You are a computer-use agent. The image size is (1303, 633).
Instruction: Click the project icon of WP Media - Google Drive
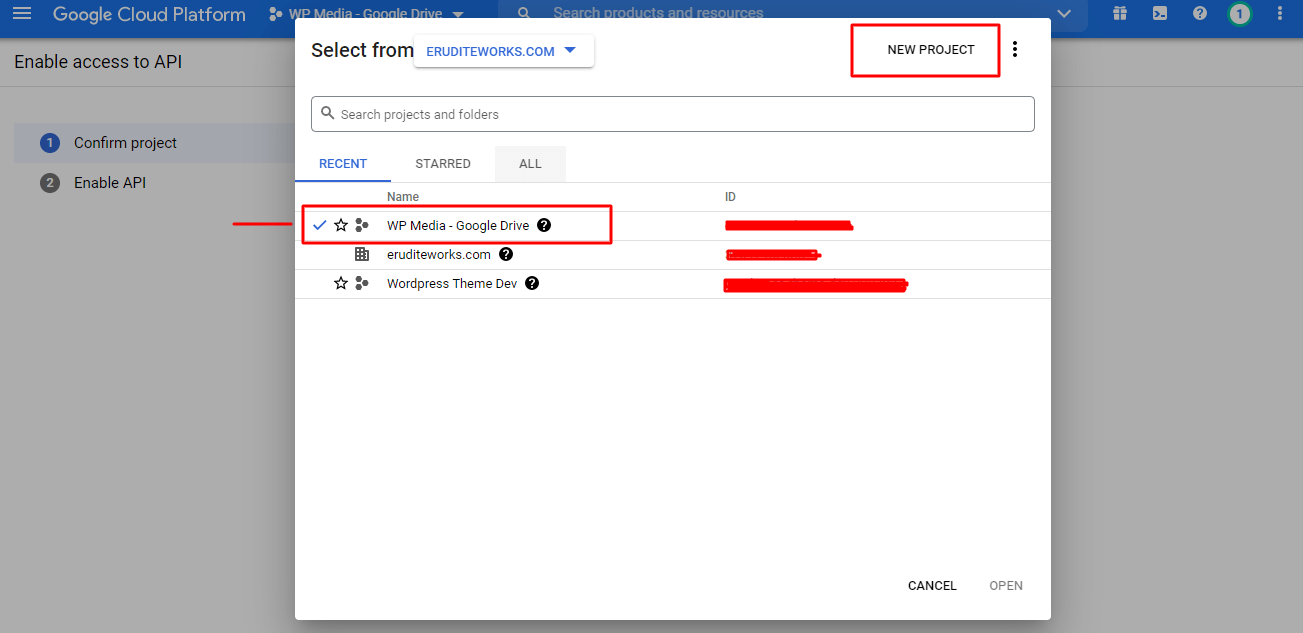pos(362,225)
